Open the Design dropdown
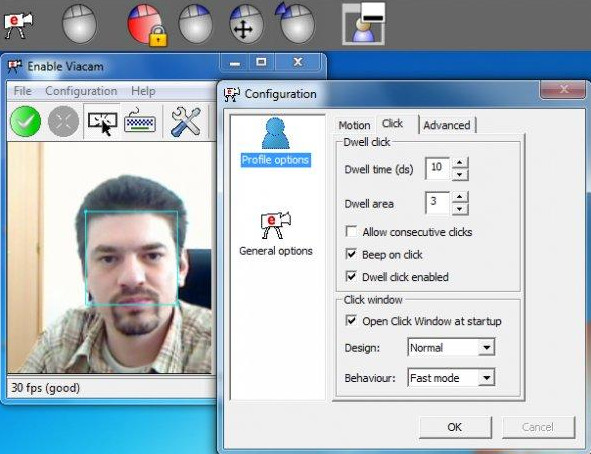 451,347
